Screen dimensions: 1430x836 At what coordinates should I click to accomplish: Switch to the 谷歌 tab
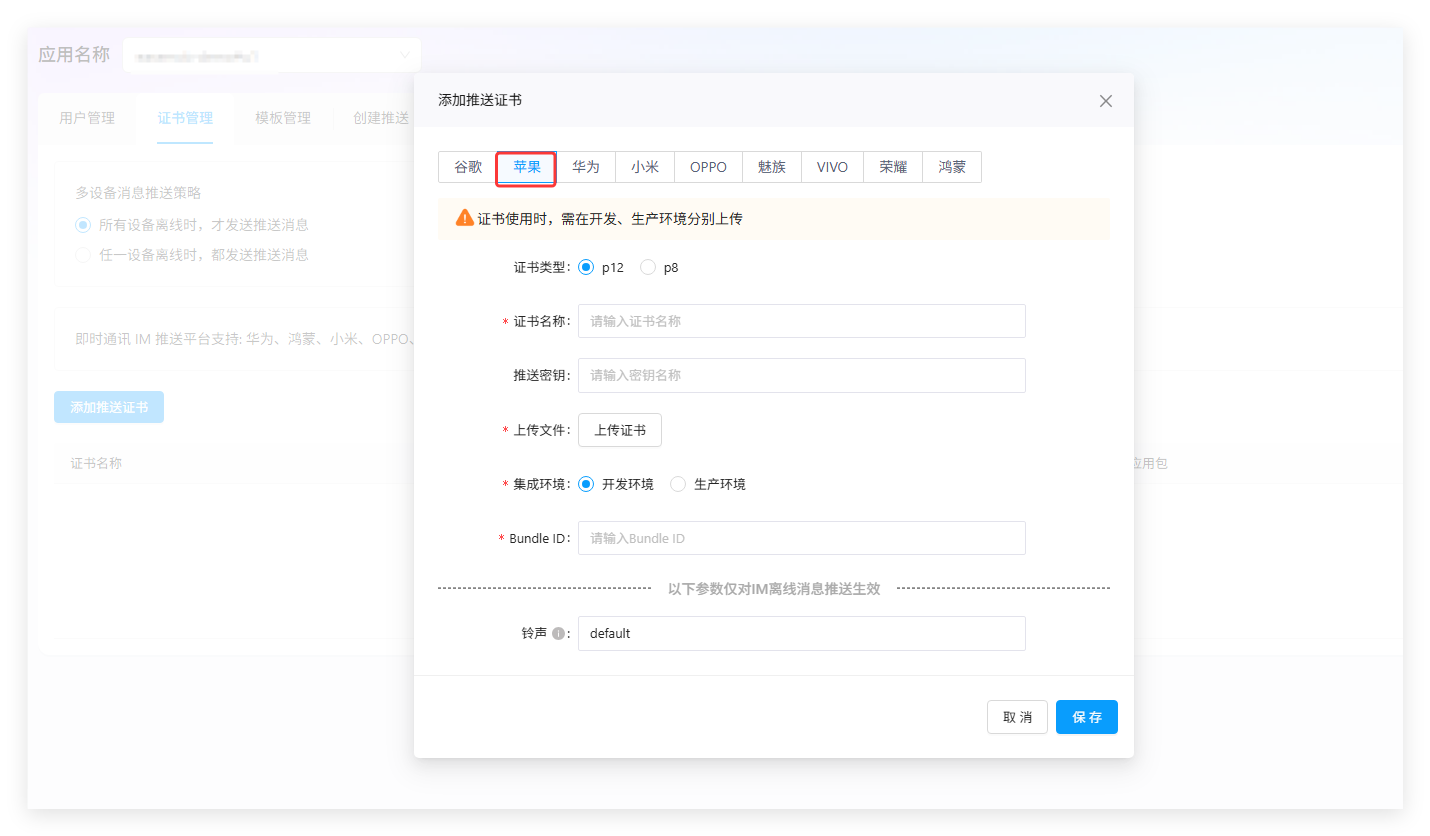click(468, 167)
